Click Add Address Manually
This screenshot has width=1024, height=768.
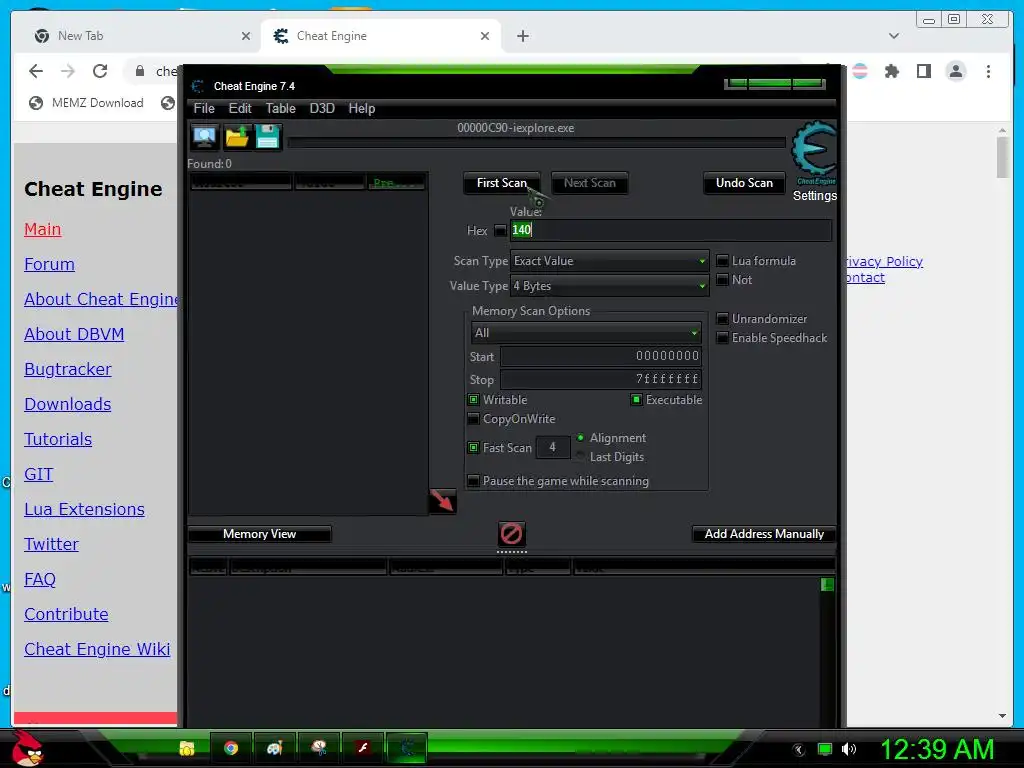(x=764, y=534)
